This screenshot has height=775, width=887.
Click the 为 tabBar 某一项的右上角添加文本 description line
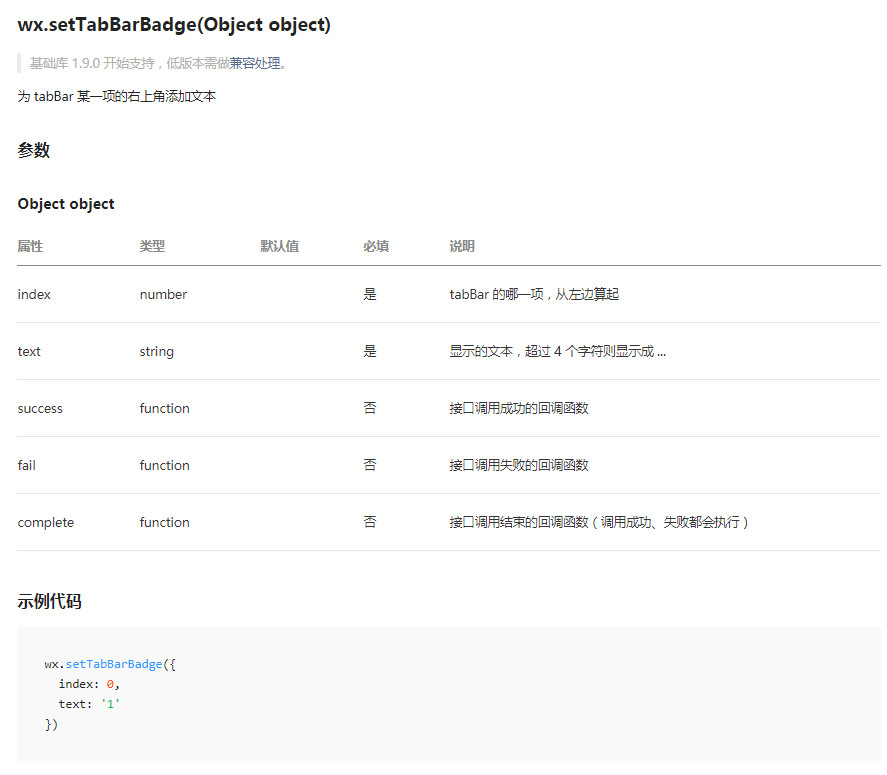coord(117,97)
